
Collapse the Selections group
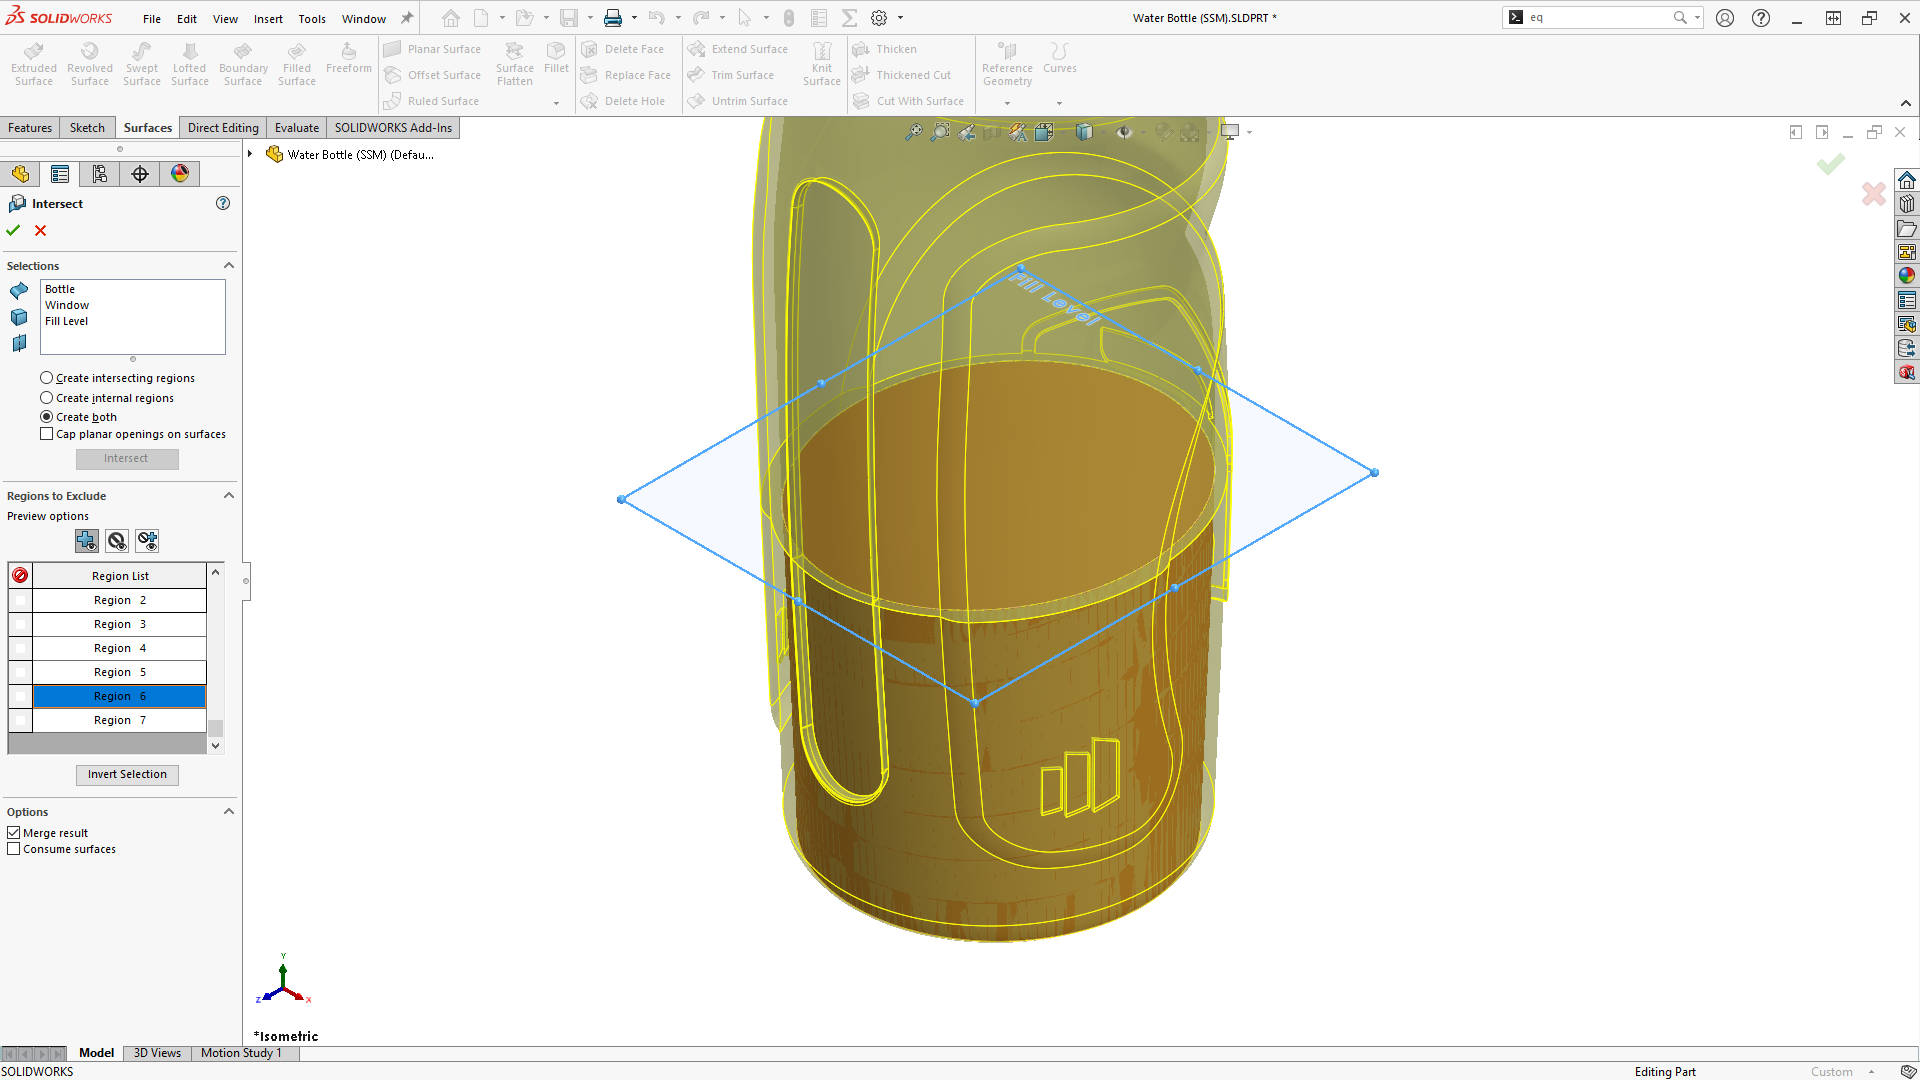pos(229,265)
